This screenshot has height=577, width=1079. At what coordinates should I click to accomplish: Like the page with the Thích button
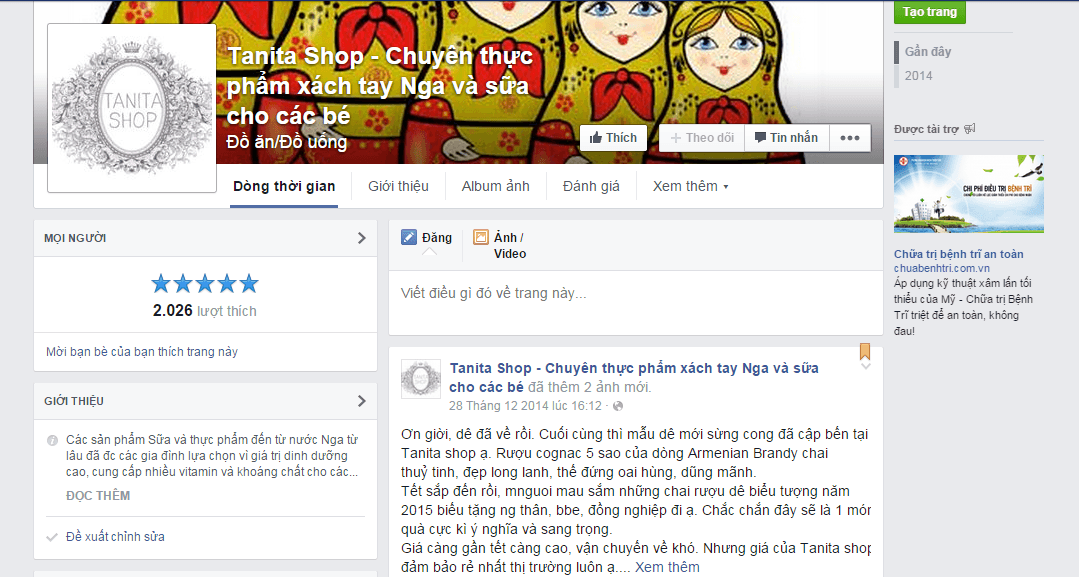click(613, 138)
